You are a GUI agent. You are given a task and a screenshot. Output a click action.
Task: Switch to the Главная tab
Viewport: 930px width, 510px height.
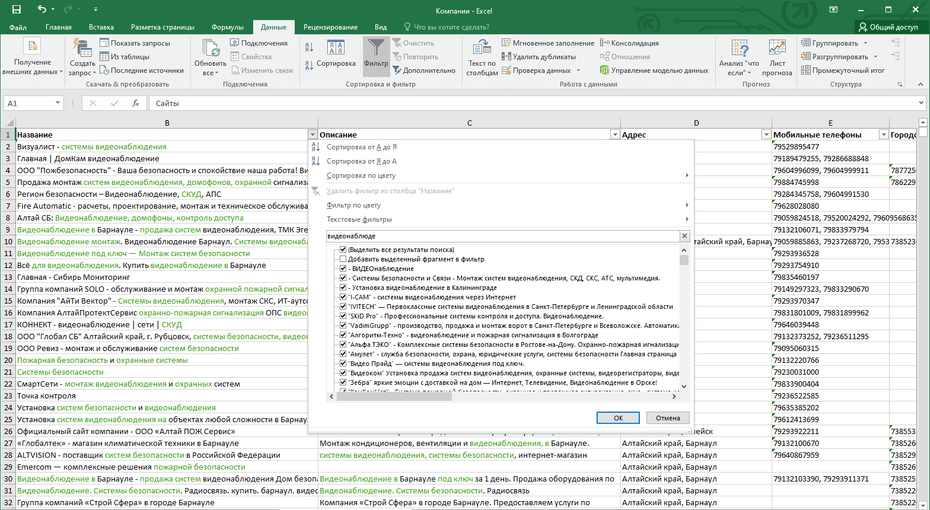pos(58,27)
